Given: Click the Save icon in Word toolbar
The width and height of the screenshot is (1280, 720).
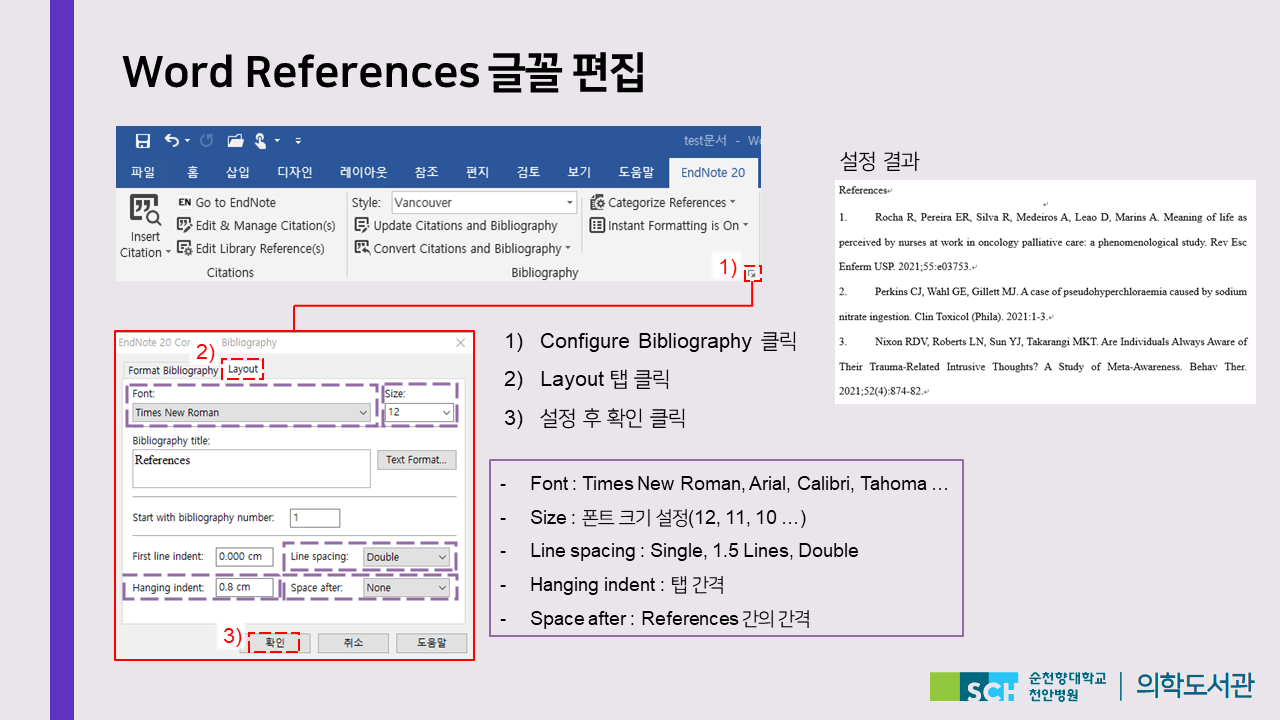Looking at the screenshot, I should (x=143, y=141).
